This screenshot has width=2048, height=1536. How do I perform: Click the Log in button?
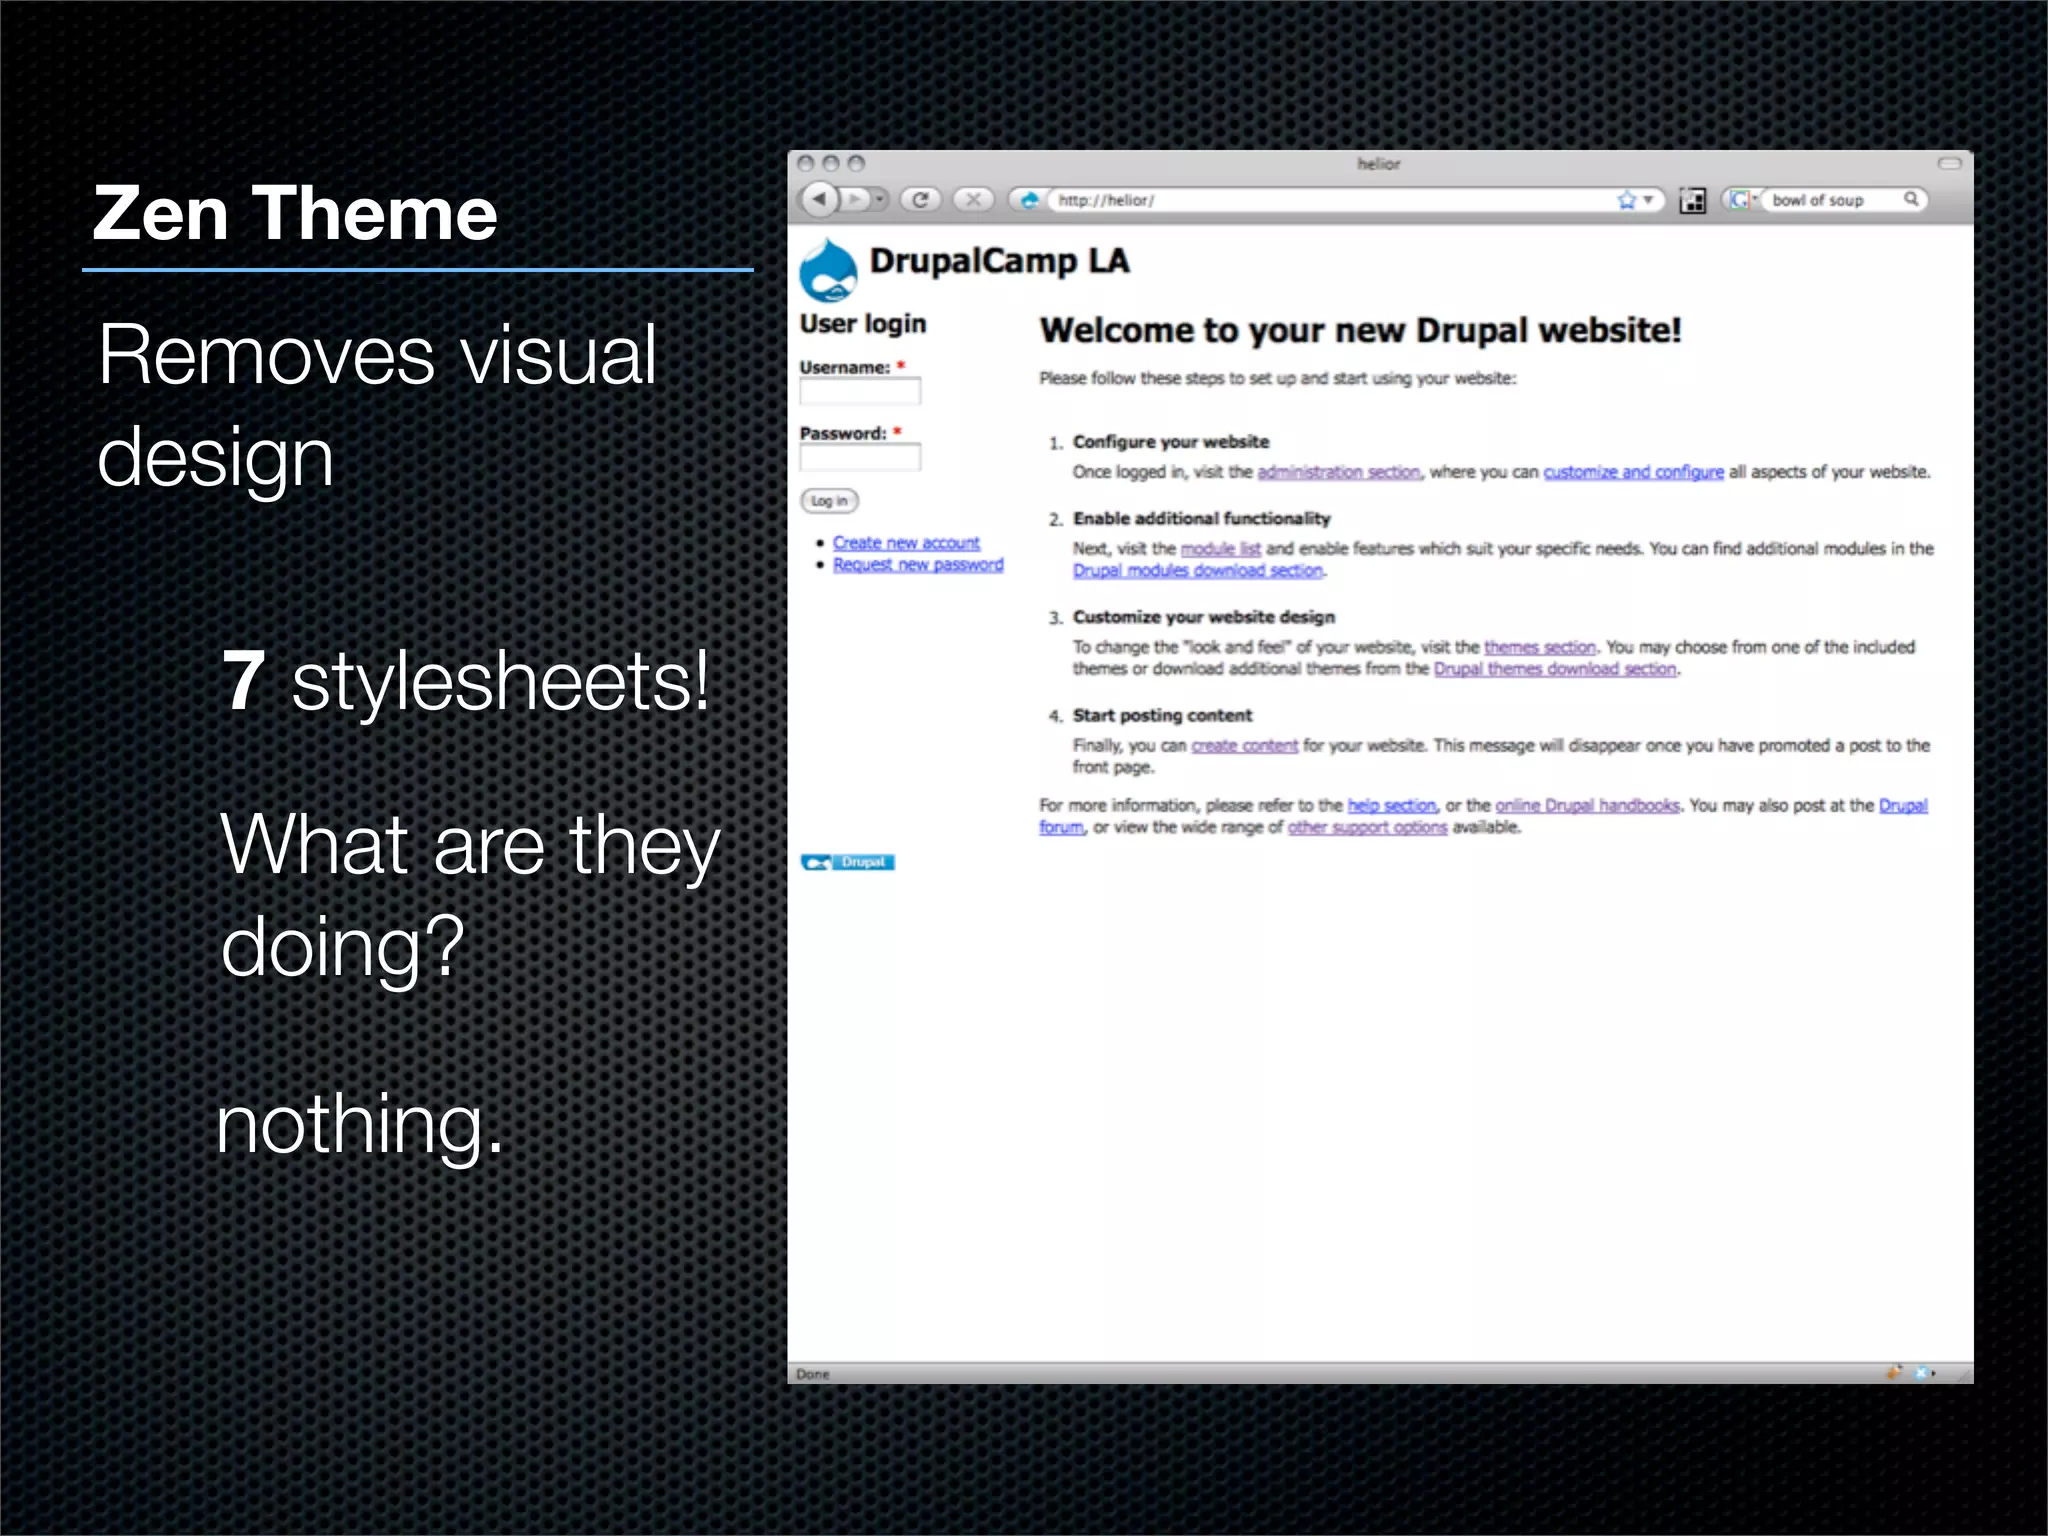point(829,500)
